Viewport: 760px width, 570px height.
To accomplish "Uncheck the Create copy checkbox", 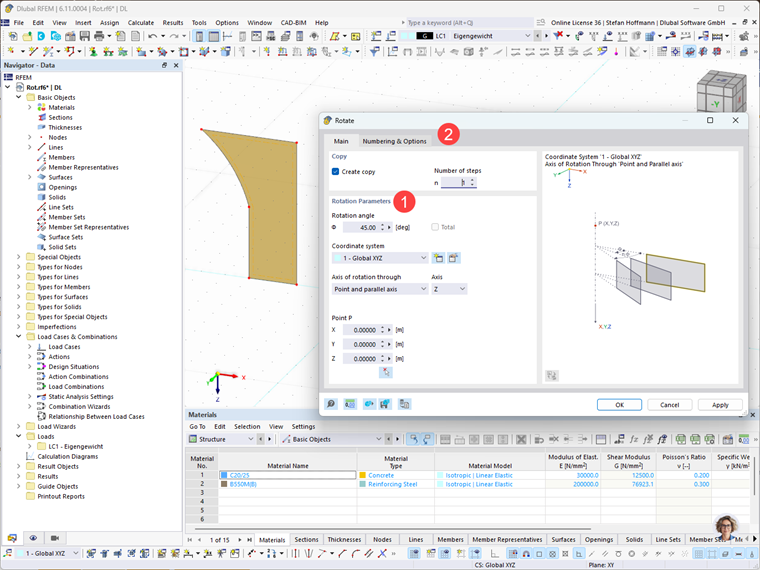I will [335, 172].
